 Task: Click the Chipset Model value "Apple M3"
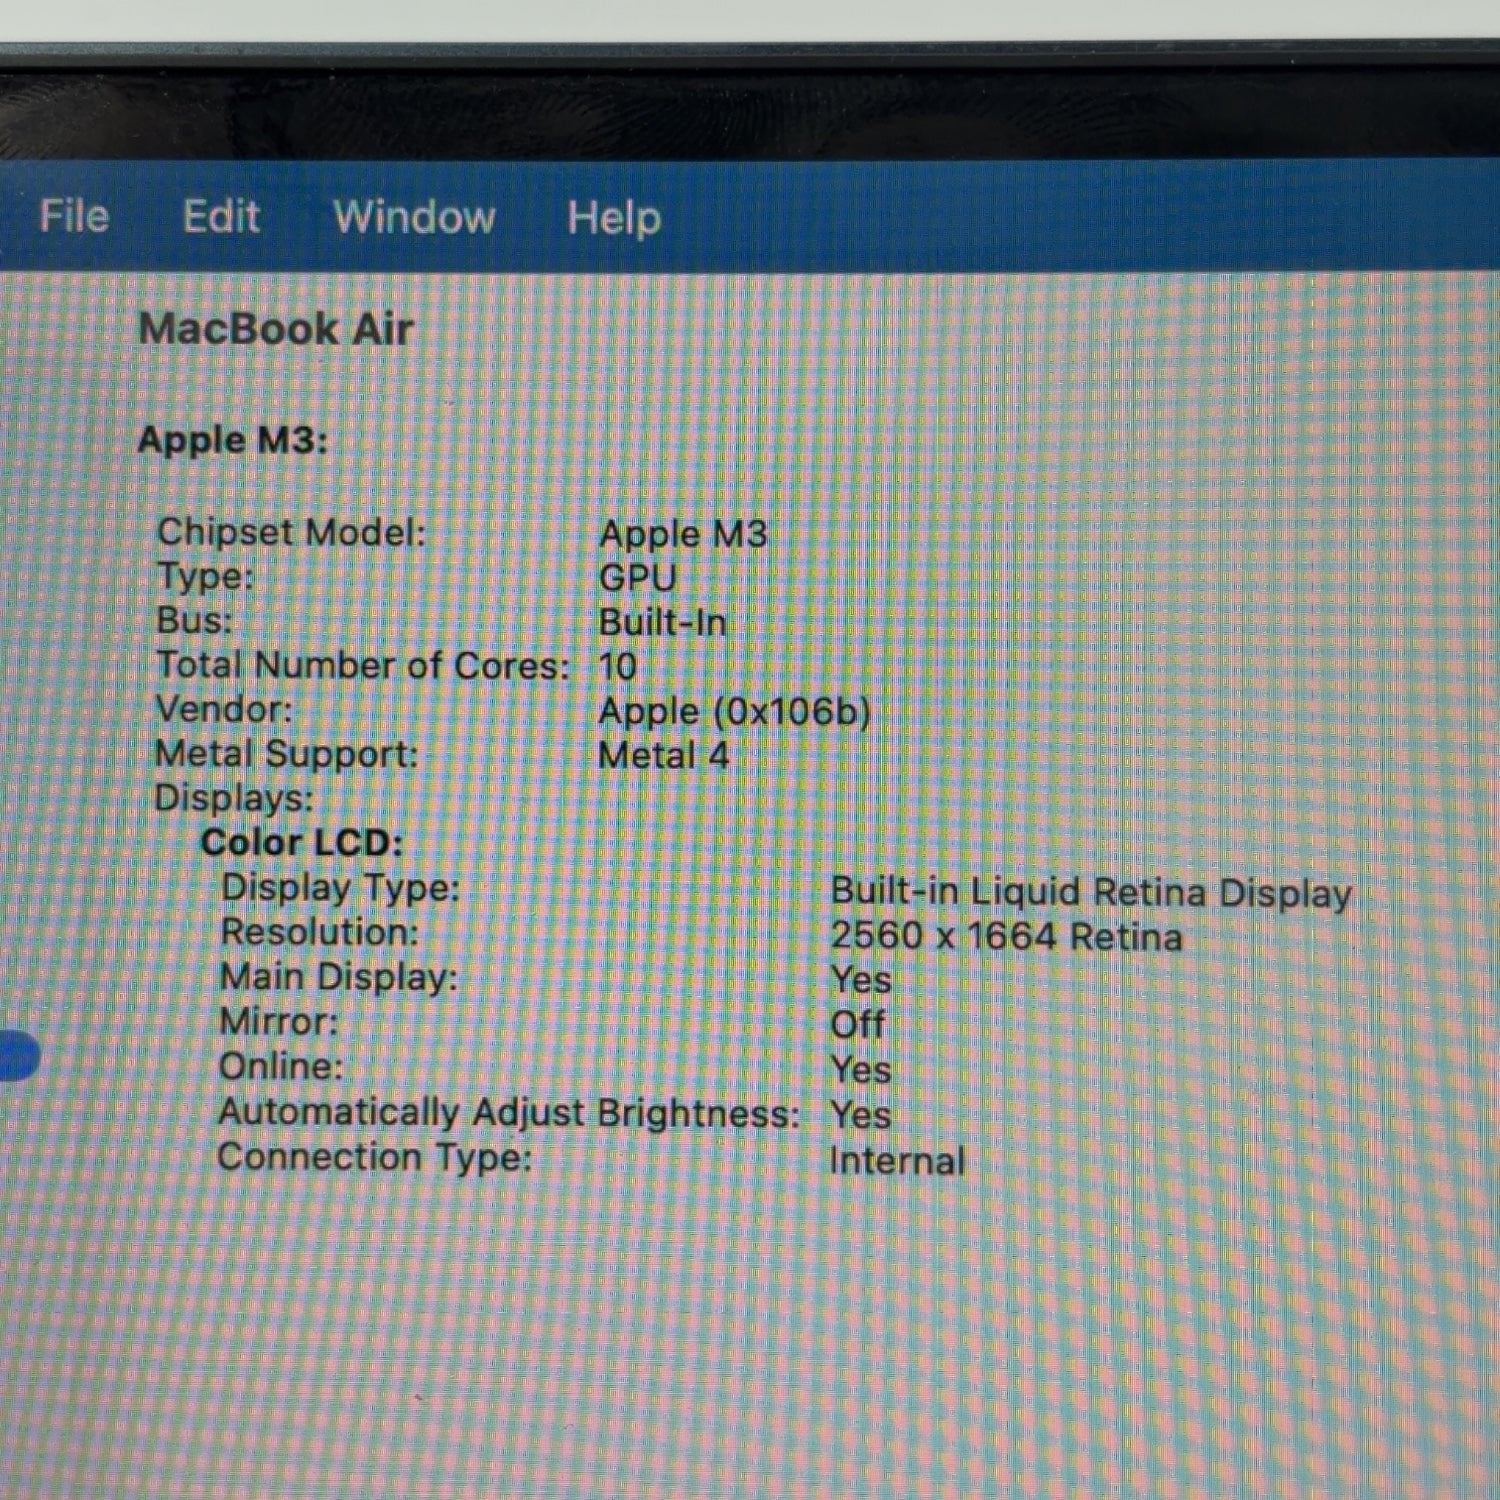(683, 534)
